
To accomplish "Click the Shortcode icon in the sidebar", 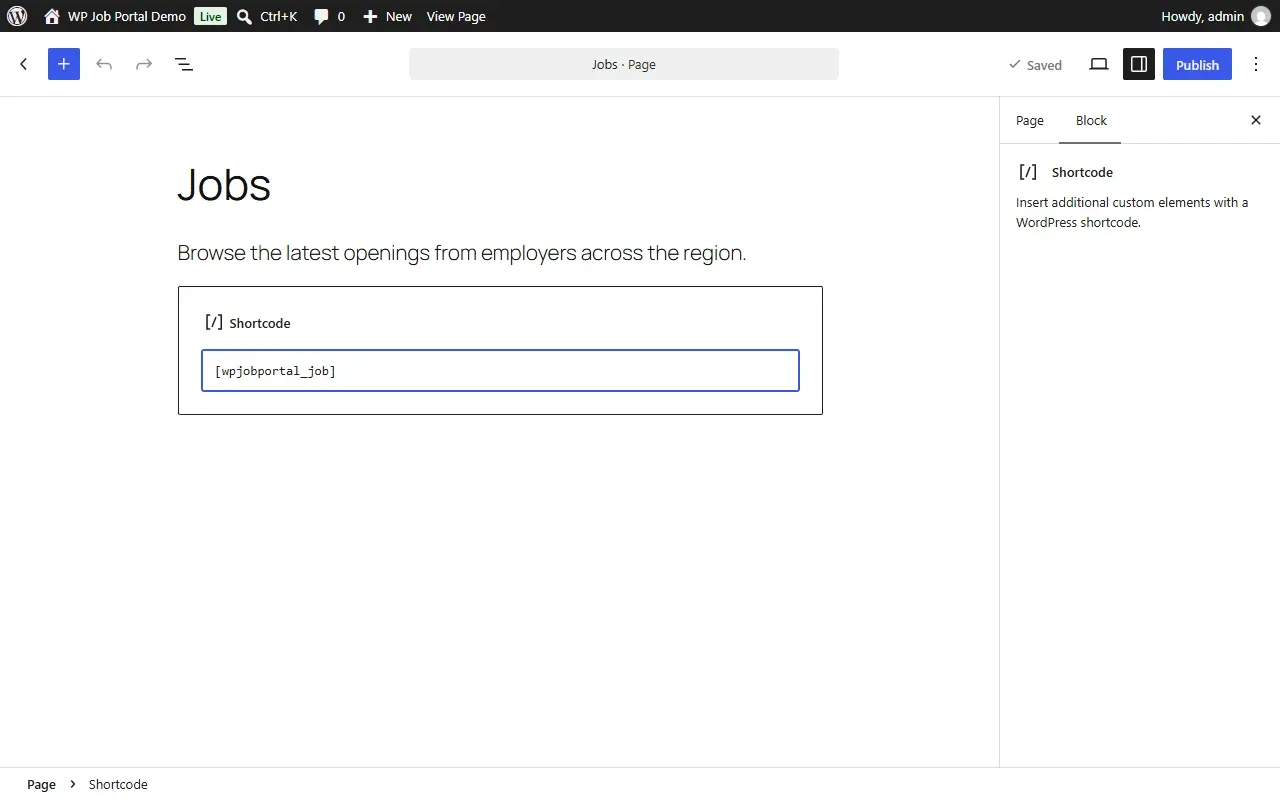I will coord(1028,172).
